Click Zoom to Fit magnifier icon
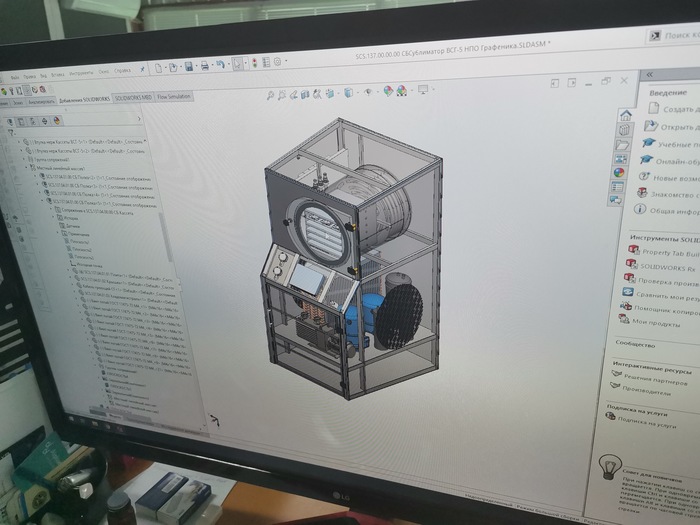The image size is (700, 525). (270, 95)
